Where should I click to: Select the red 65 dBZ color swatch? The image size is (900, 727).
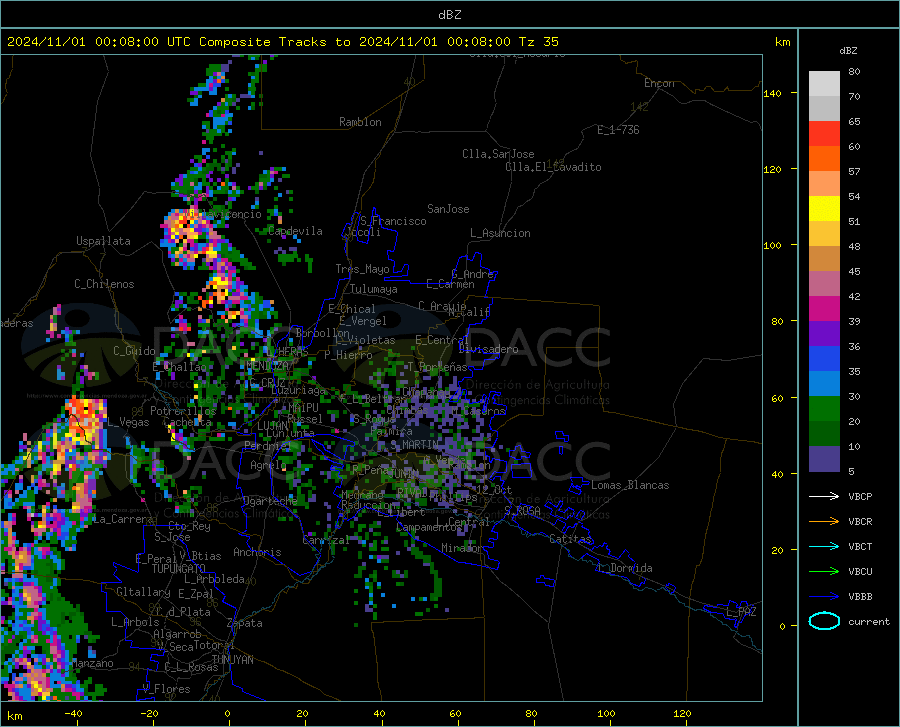[824, 134]
